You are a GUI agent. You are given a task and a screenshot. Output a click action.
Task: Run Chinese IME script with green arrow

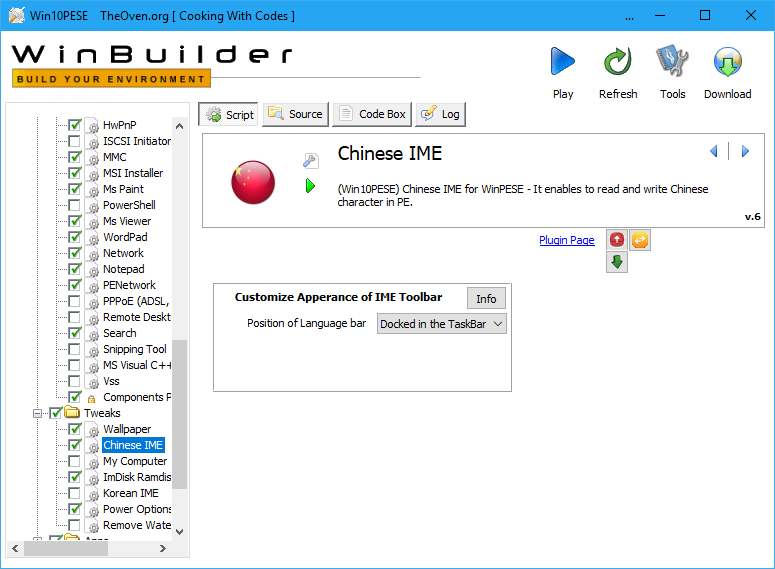310,186
